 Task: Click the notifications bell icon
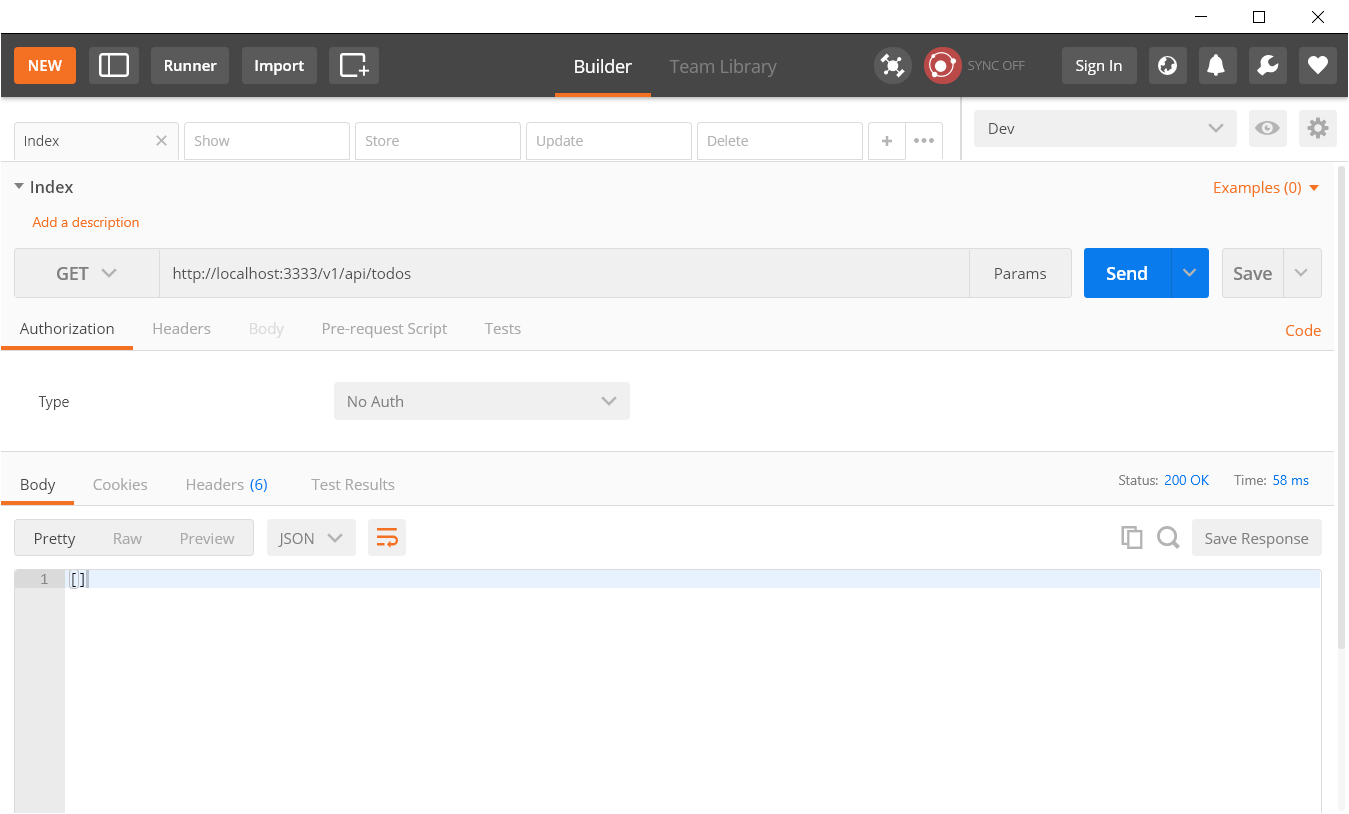pyautogui.click(x=1217, y=65)
